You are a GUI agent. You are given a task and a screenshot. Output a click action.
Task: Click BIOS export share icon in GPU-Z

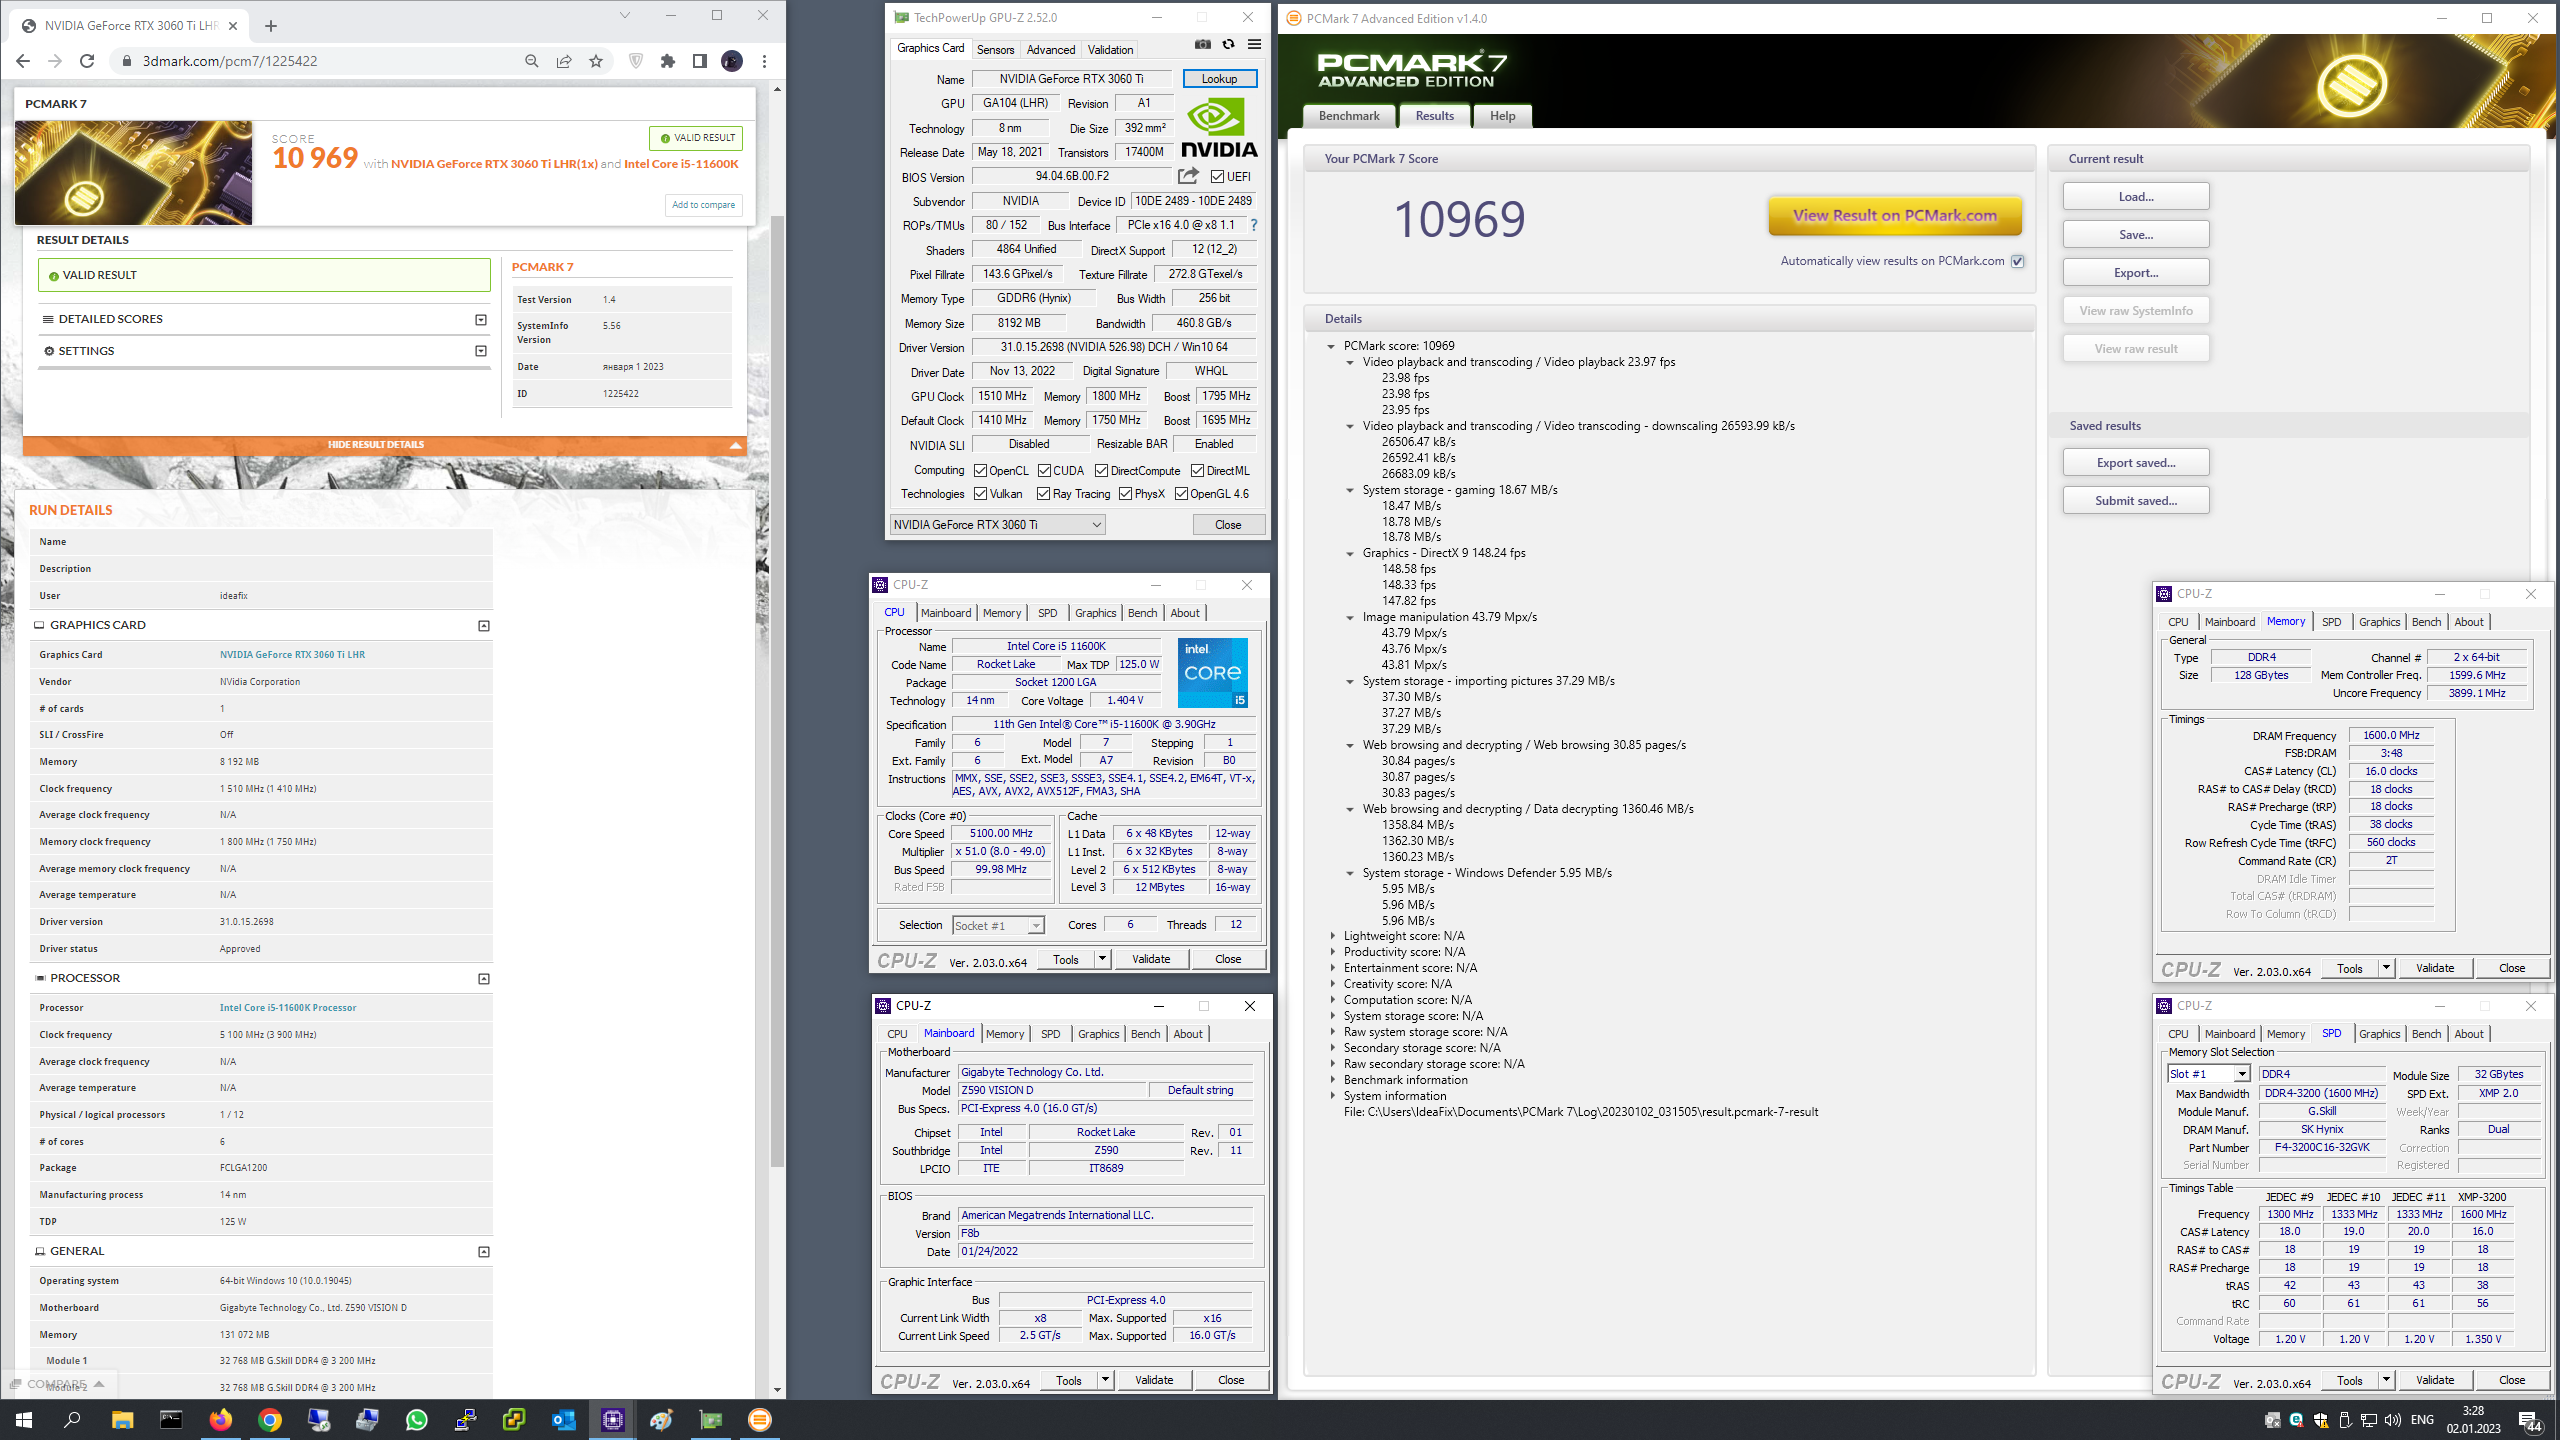coord(1188,176)
